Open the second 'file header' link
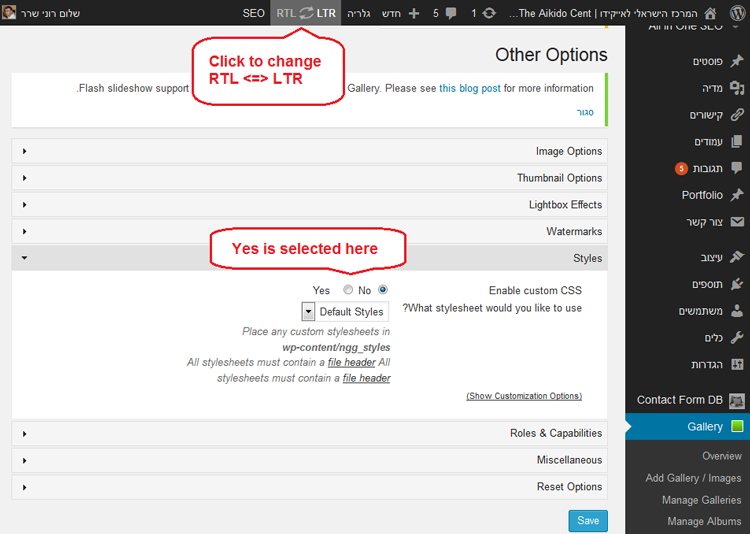Viewport: 750px width, 534px height. click(366, 378)
